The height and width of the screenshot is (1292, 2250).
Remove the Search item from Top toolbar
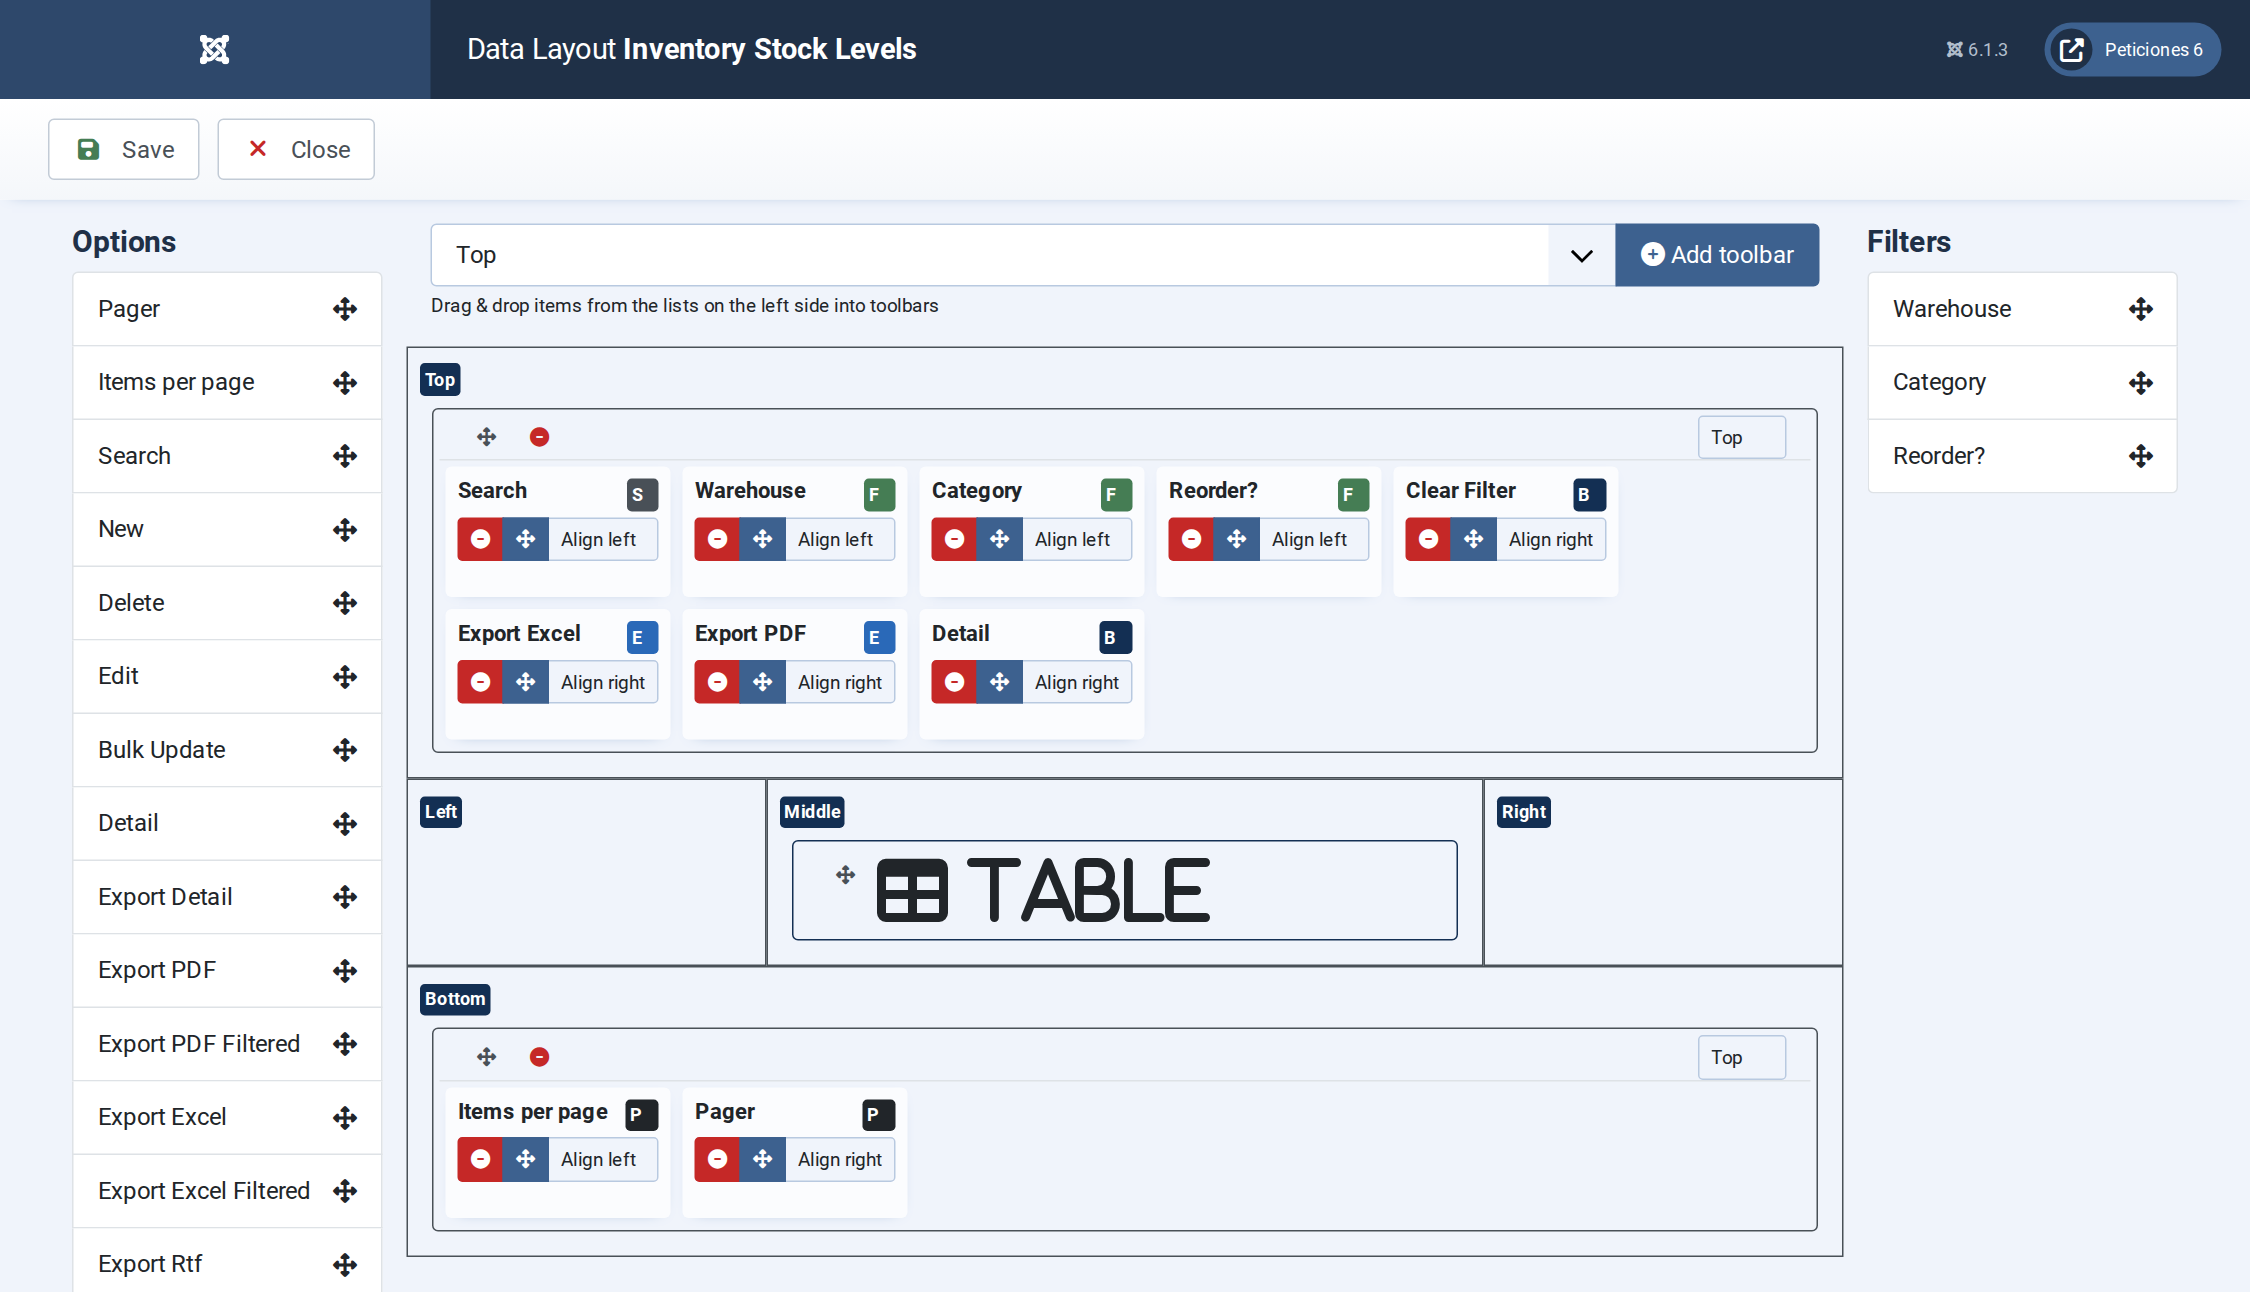click(481, 539)
